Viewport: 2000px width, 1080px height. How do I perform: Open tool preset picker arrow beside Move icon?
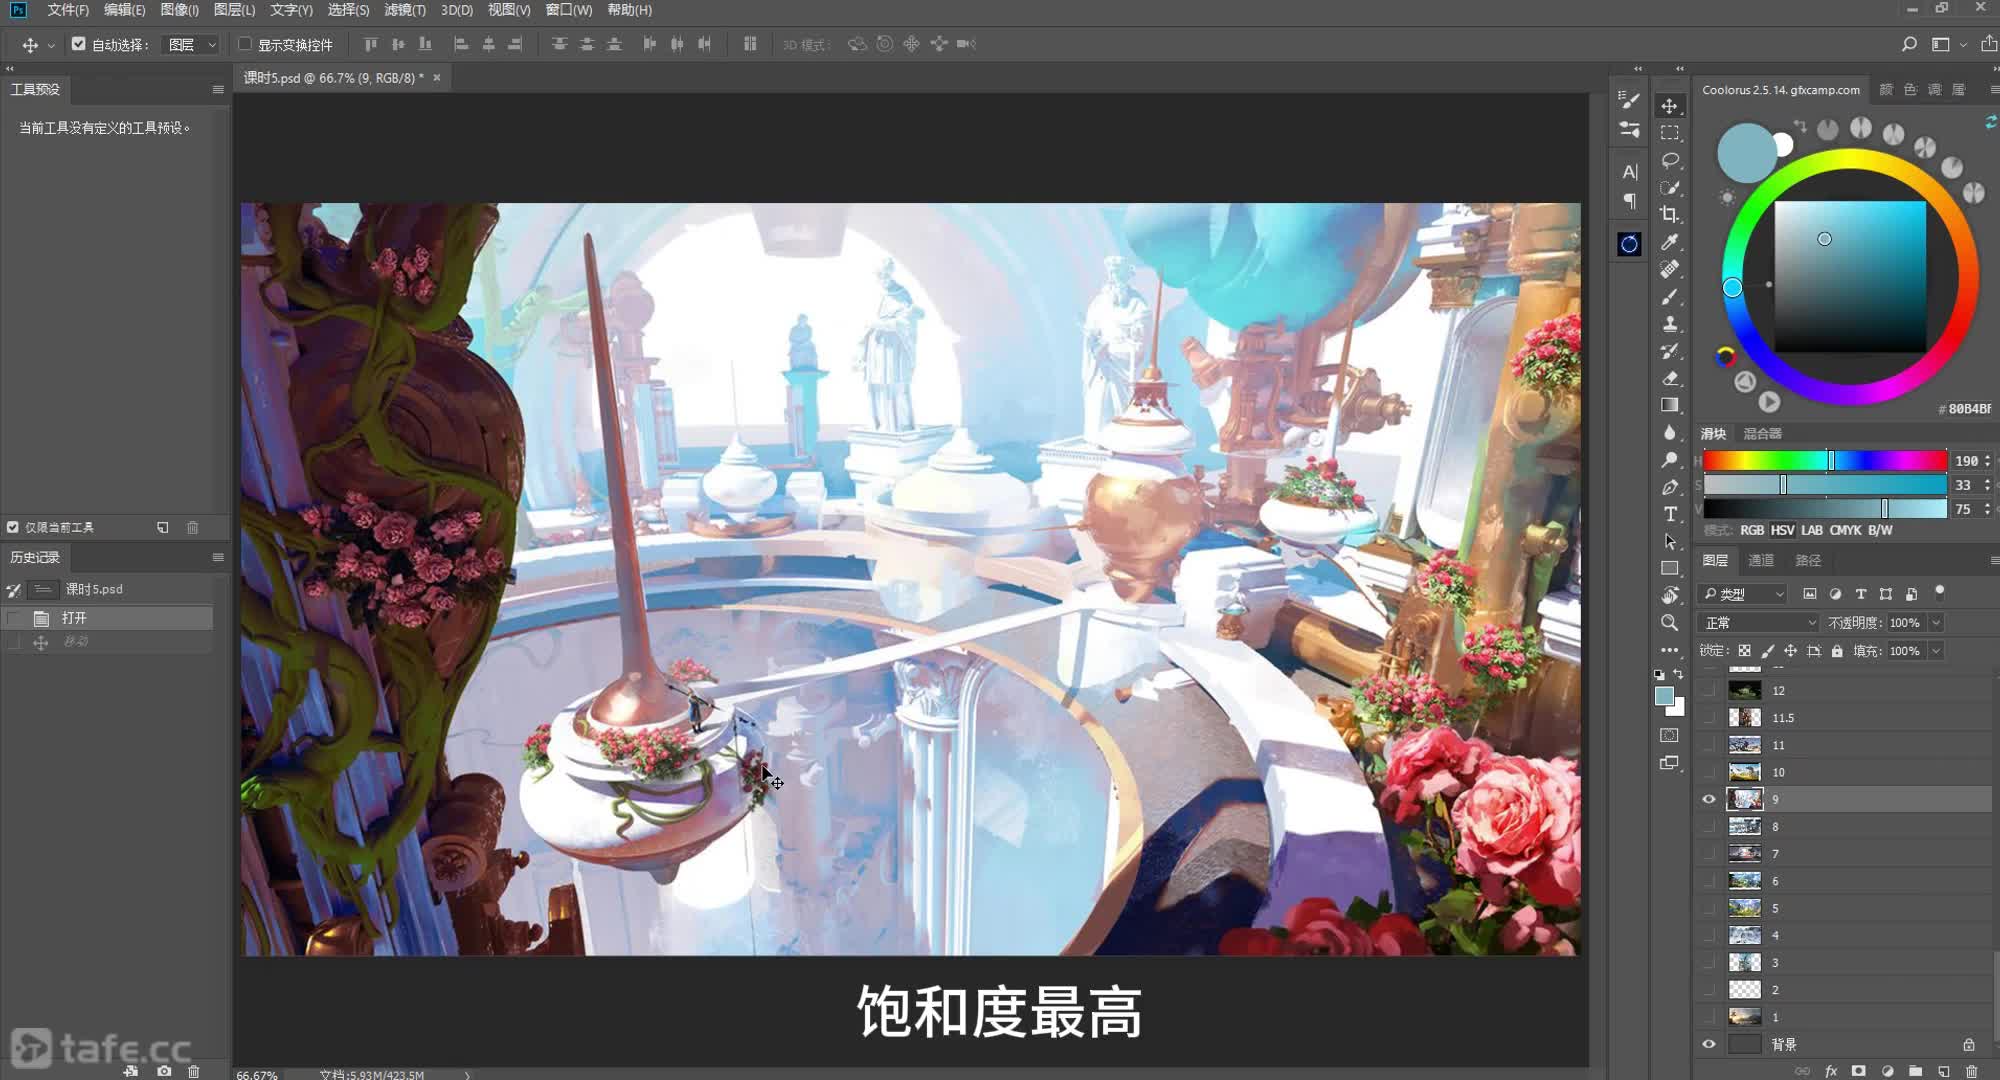pyautogui.click(x=51, y=45)
